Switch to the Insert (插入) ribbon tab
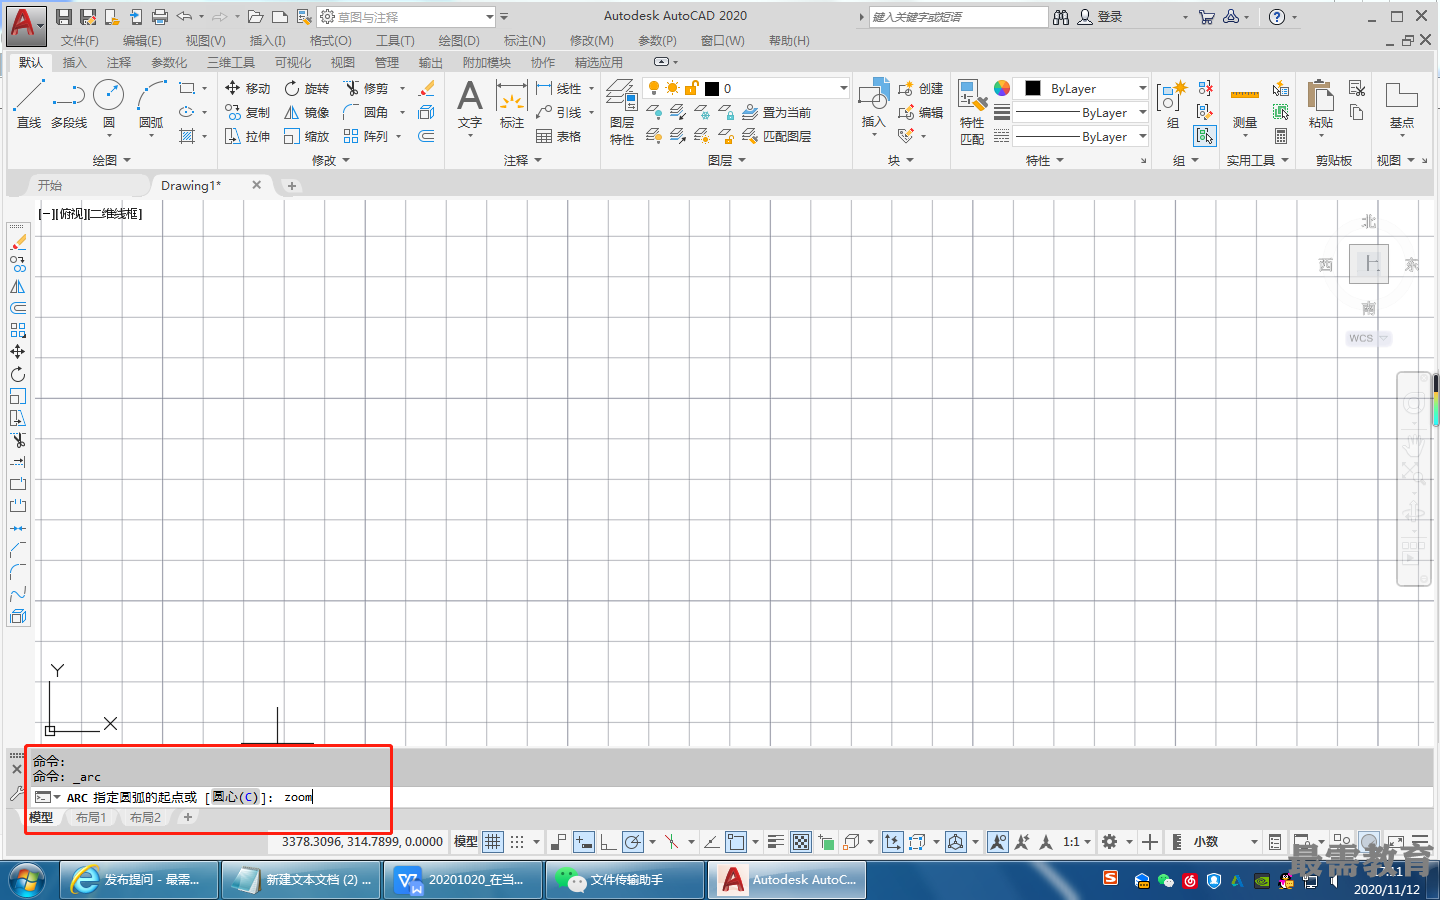1440x900 pixels. (75, 62)
